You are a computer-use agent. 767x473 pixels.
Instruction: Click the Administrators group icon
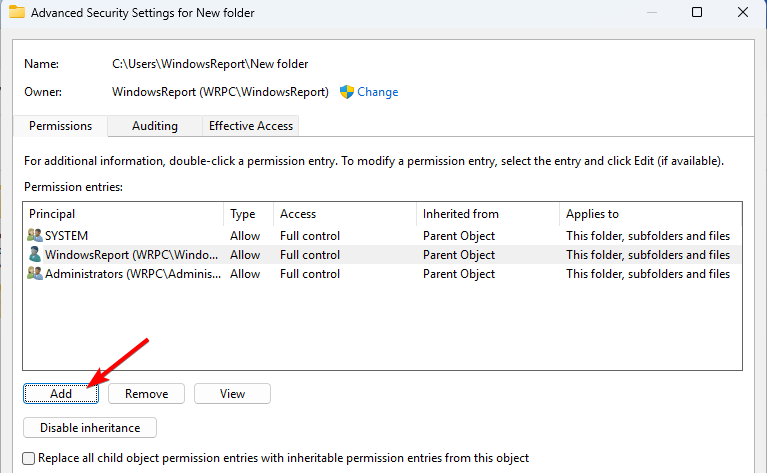pos(35,274)
